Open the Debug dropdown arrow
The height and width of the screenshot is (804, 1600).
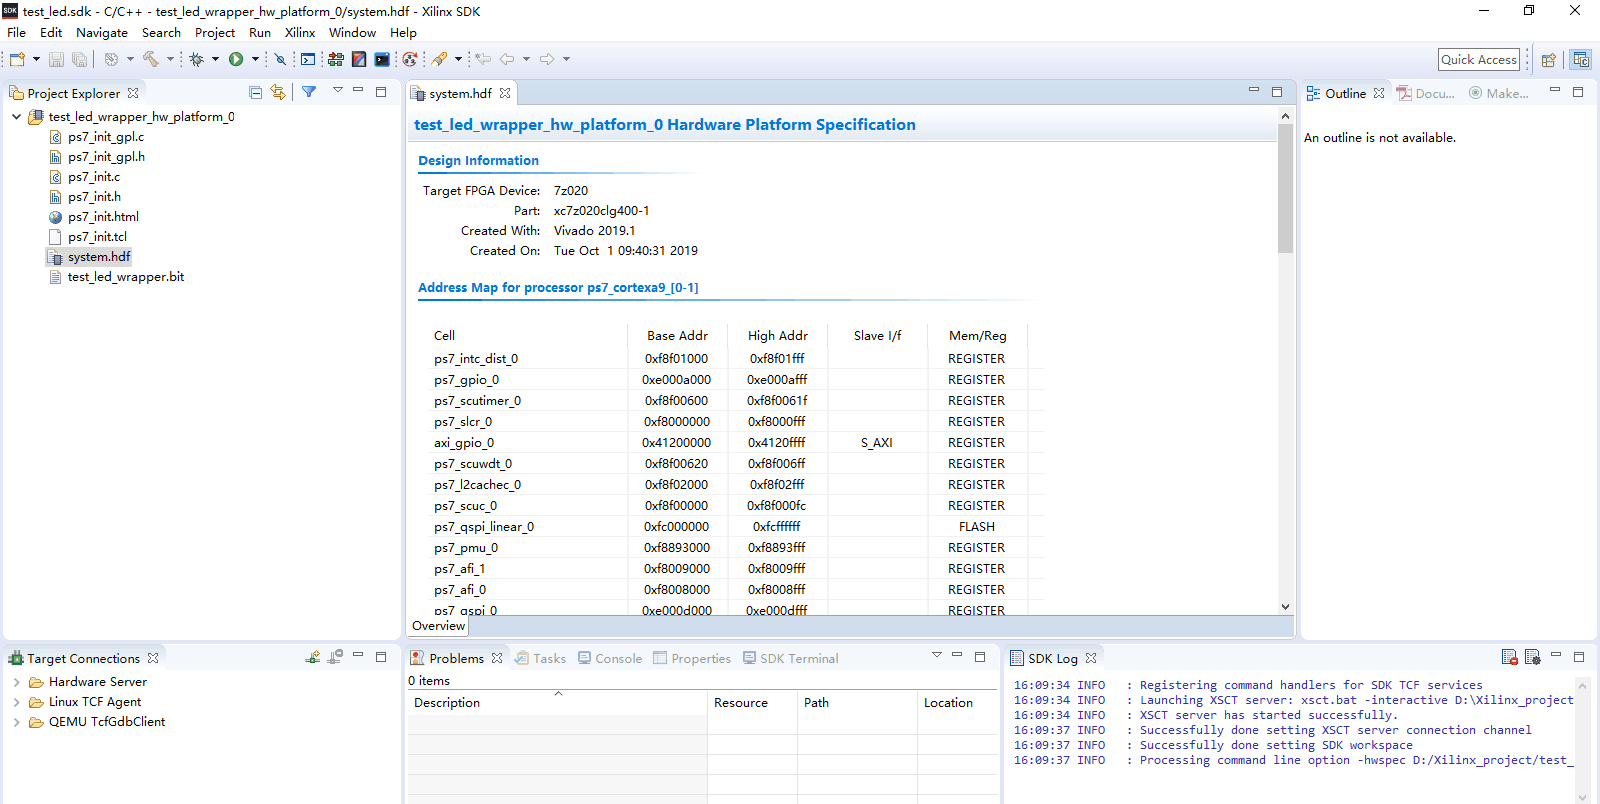[215, 59]
